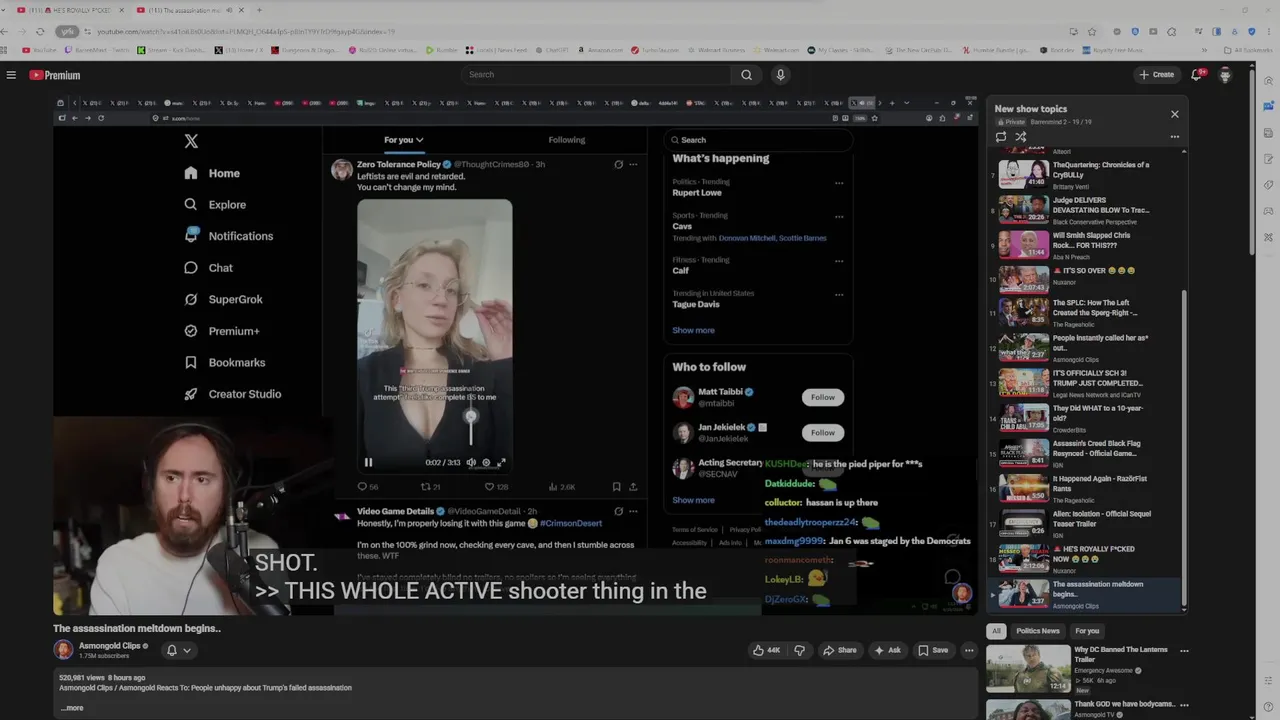Open the Ask AI button
The width and height of the screenshot is (1280, 720).
tap(887, 650)
